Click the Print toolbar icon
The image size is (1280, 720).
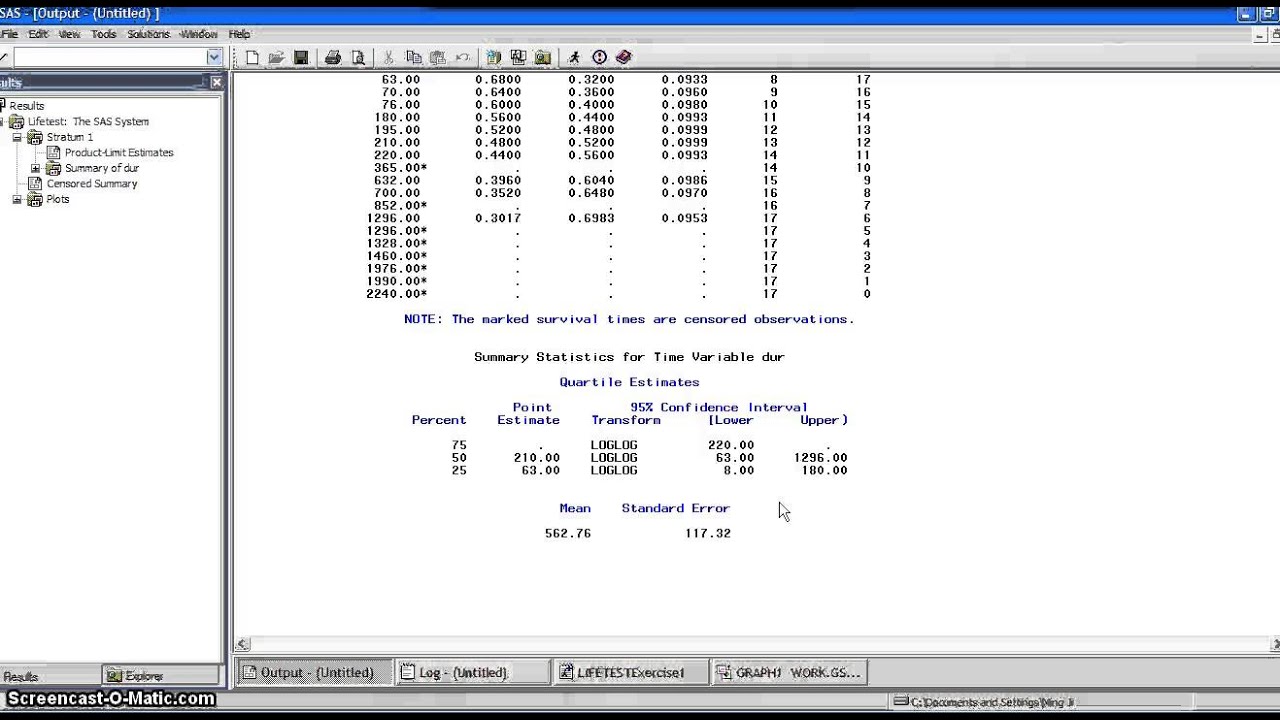333,58
